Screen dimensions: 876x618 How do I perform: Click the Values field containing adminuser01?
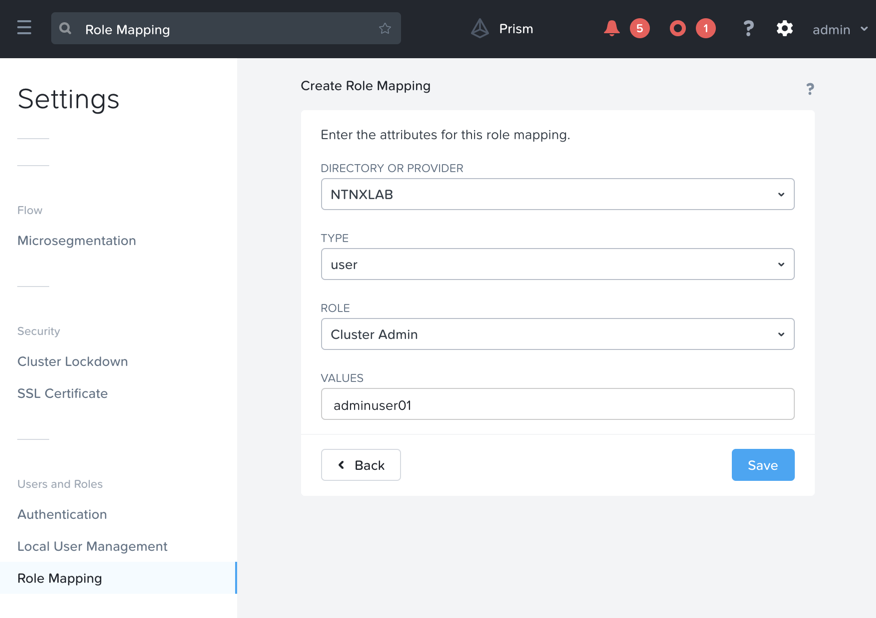tap(558, 404)
